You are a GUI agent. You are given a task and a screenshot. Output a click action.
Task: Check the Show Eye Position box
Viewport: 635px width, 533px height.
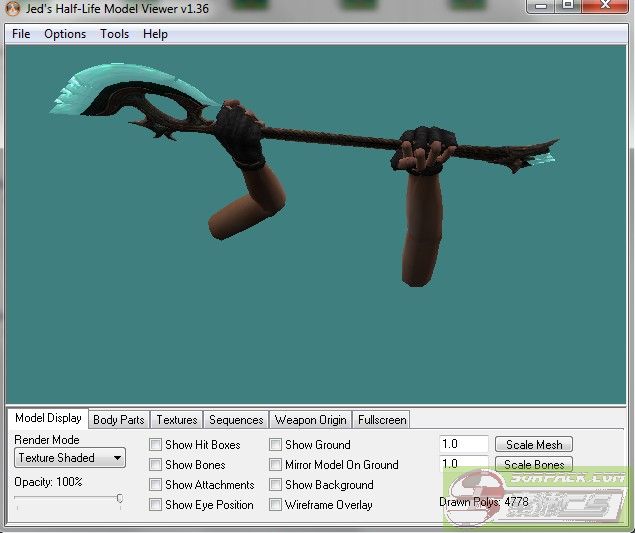coord(156,505)
